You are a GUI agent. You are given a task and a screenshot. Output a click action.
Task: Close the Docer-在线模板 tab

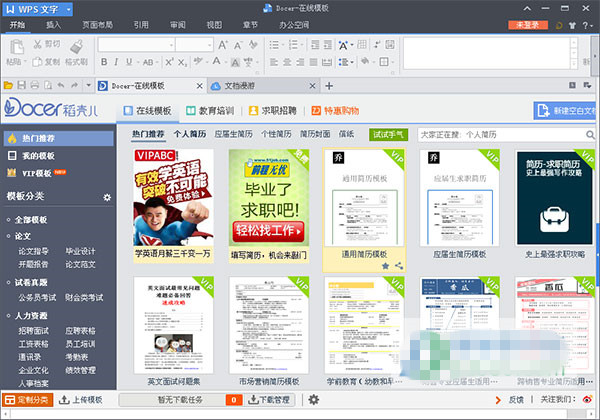[199, 86]
